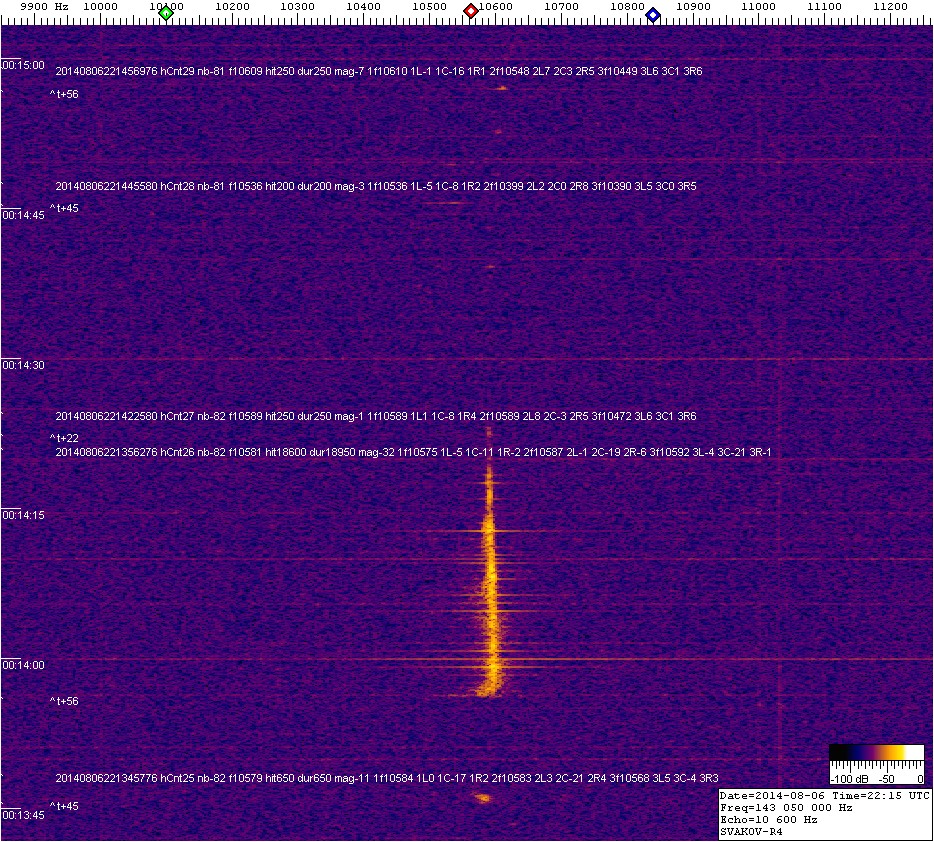Click the 00:14:00 time label
The width and height of the screenshot is (934, 842).
(23, 665)
